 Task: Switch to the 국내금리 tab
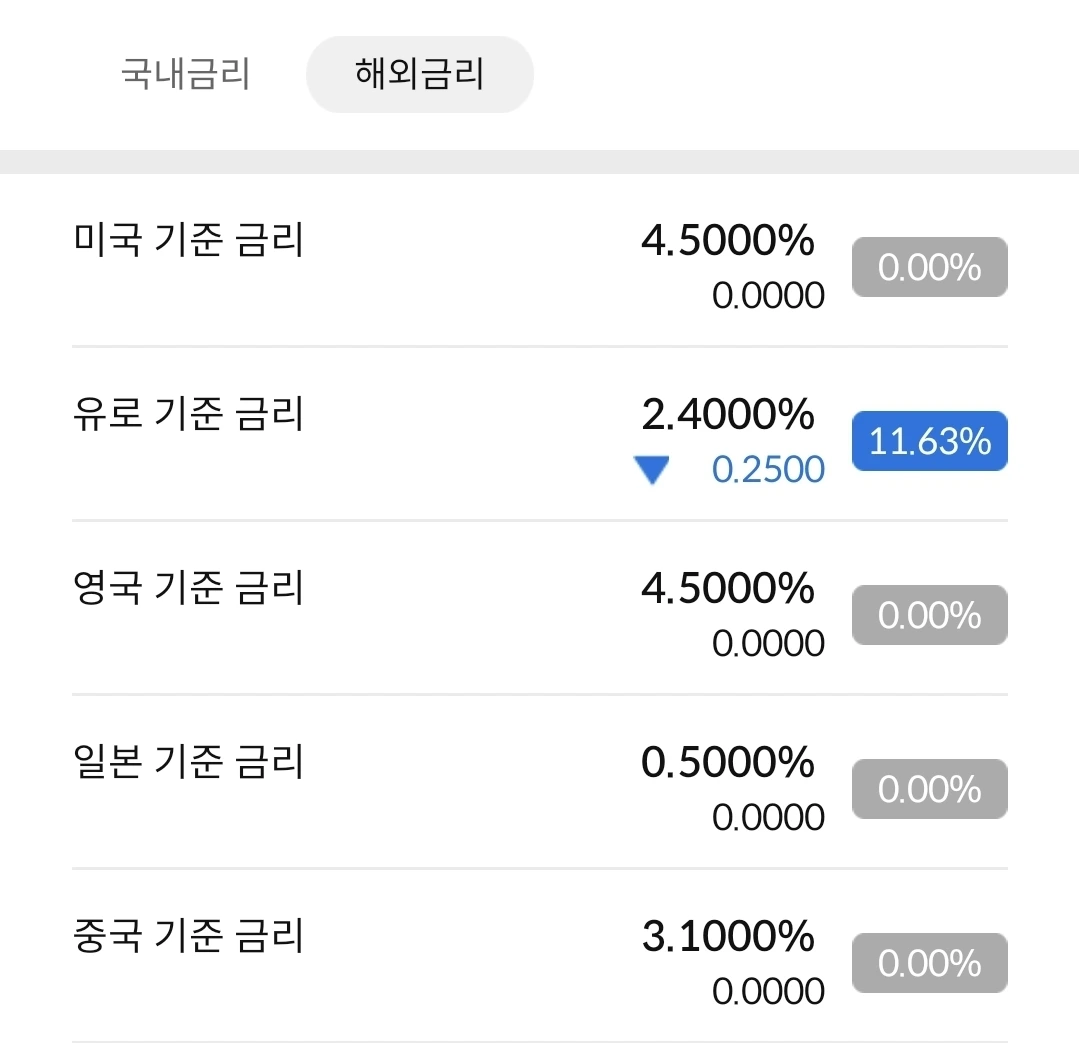pyautogui.click(x=185, y=75)
